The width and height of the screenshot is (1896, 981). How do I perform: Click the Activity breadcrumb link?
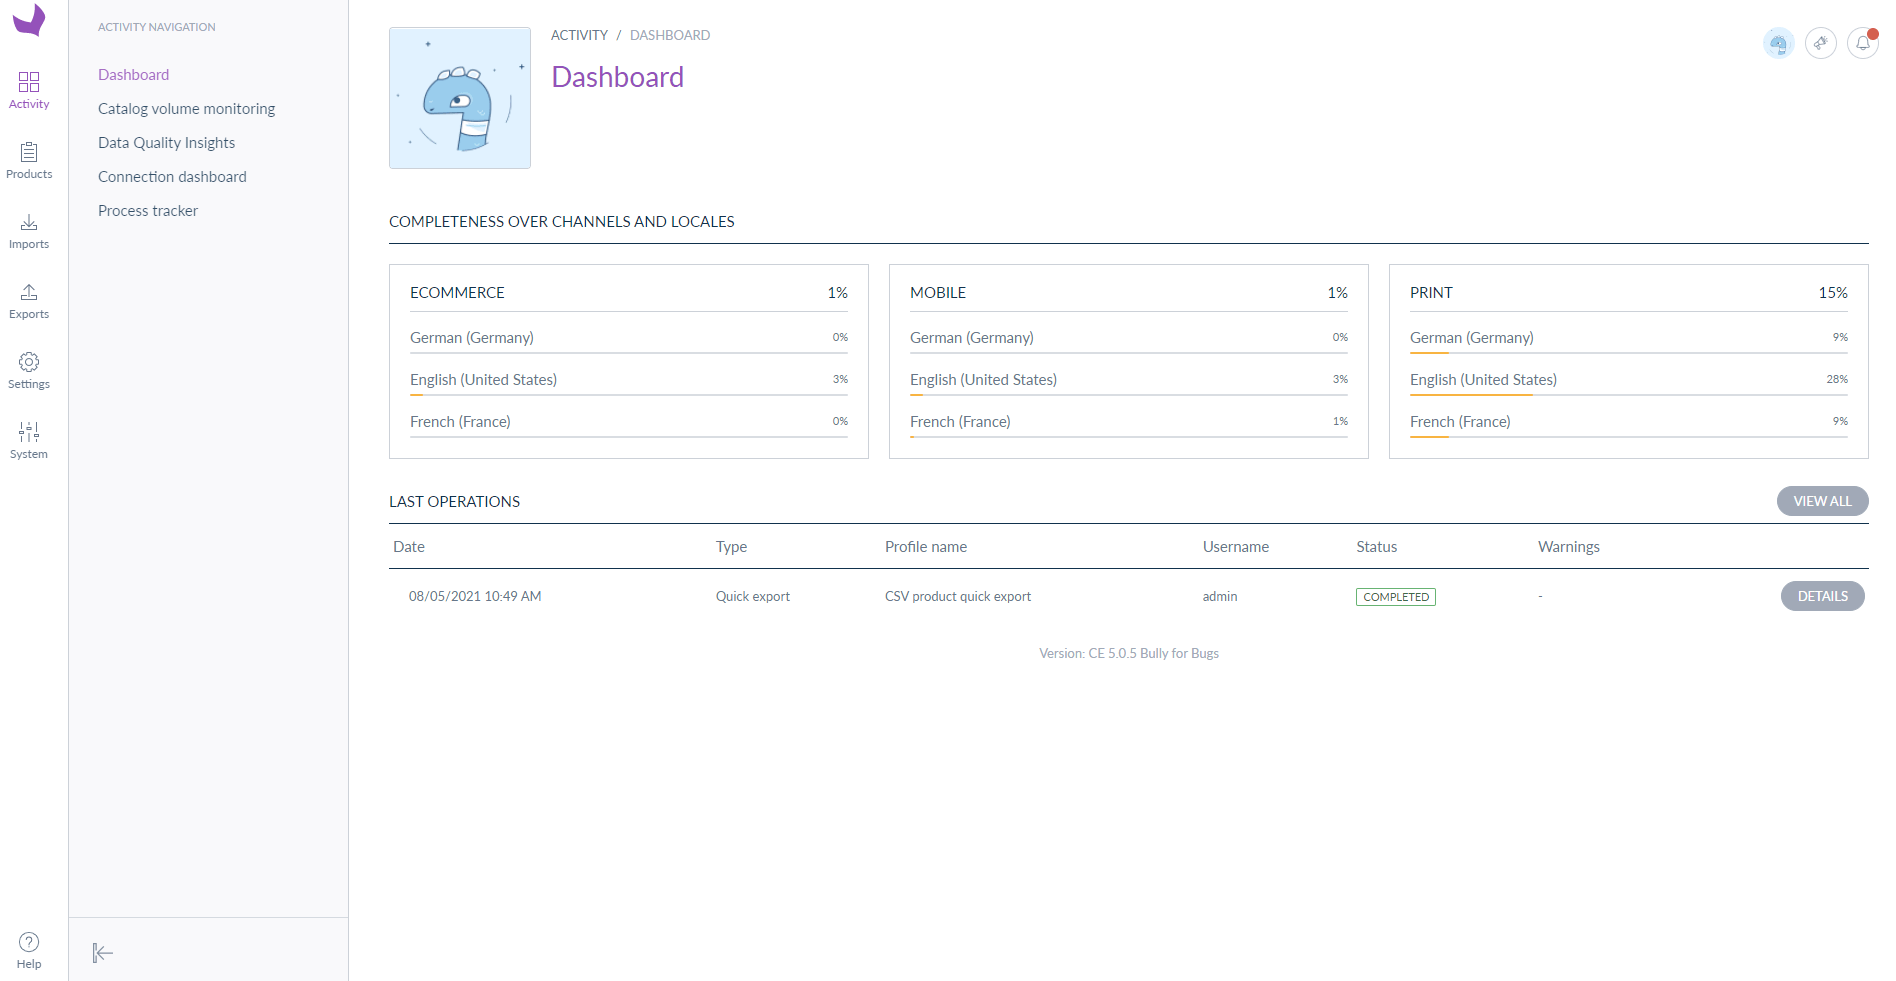tap(579, 35)
